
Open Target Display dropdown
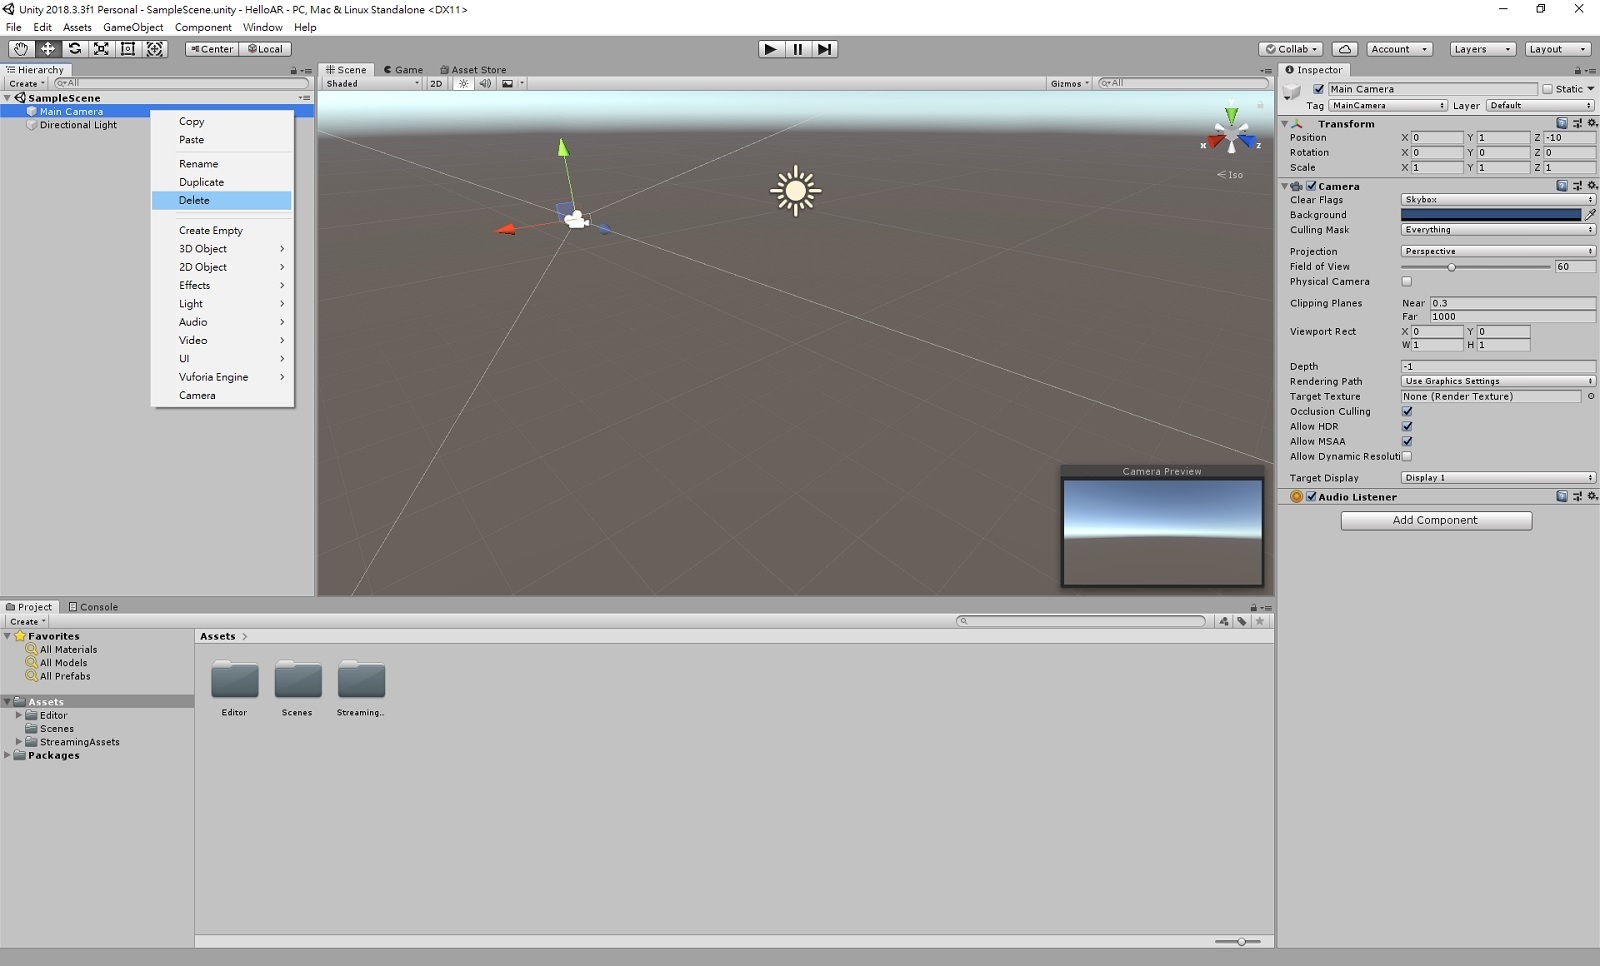click(1498, 478)
